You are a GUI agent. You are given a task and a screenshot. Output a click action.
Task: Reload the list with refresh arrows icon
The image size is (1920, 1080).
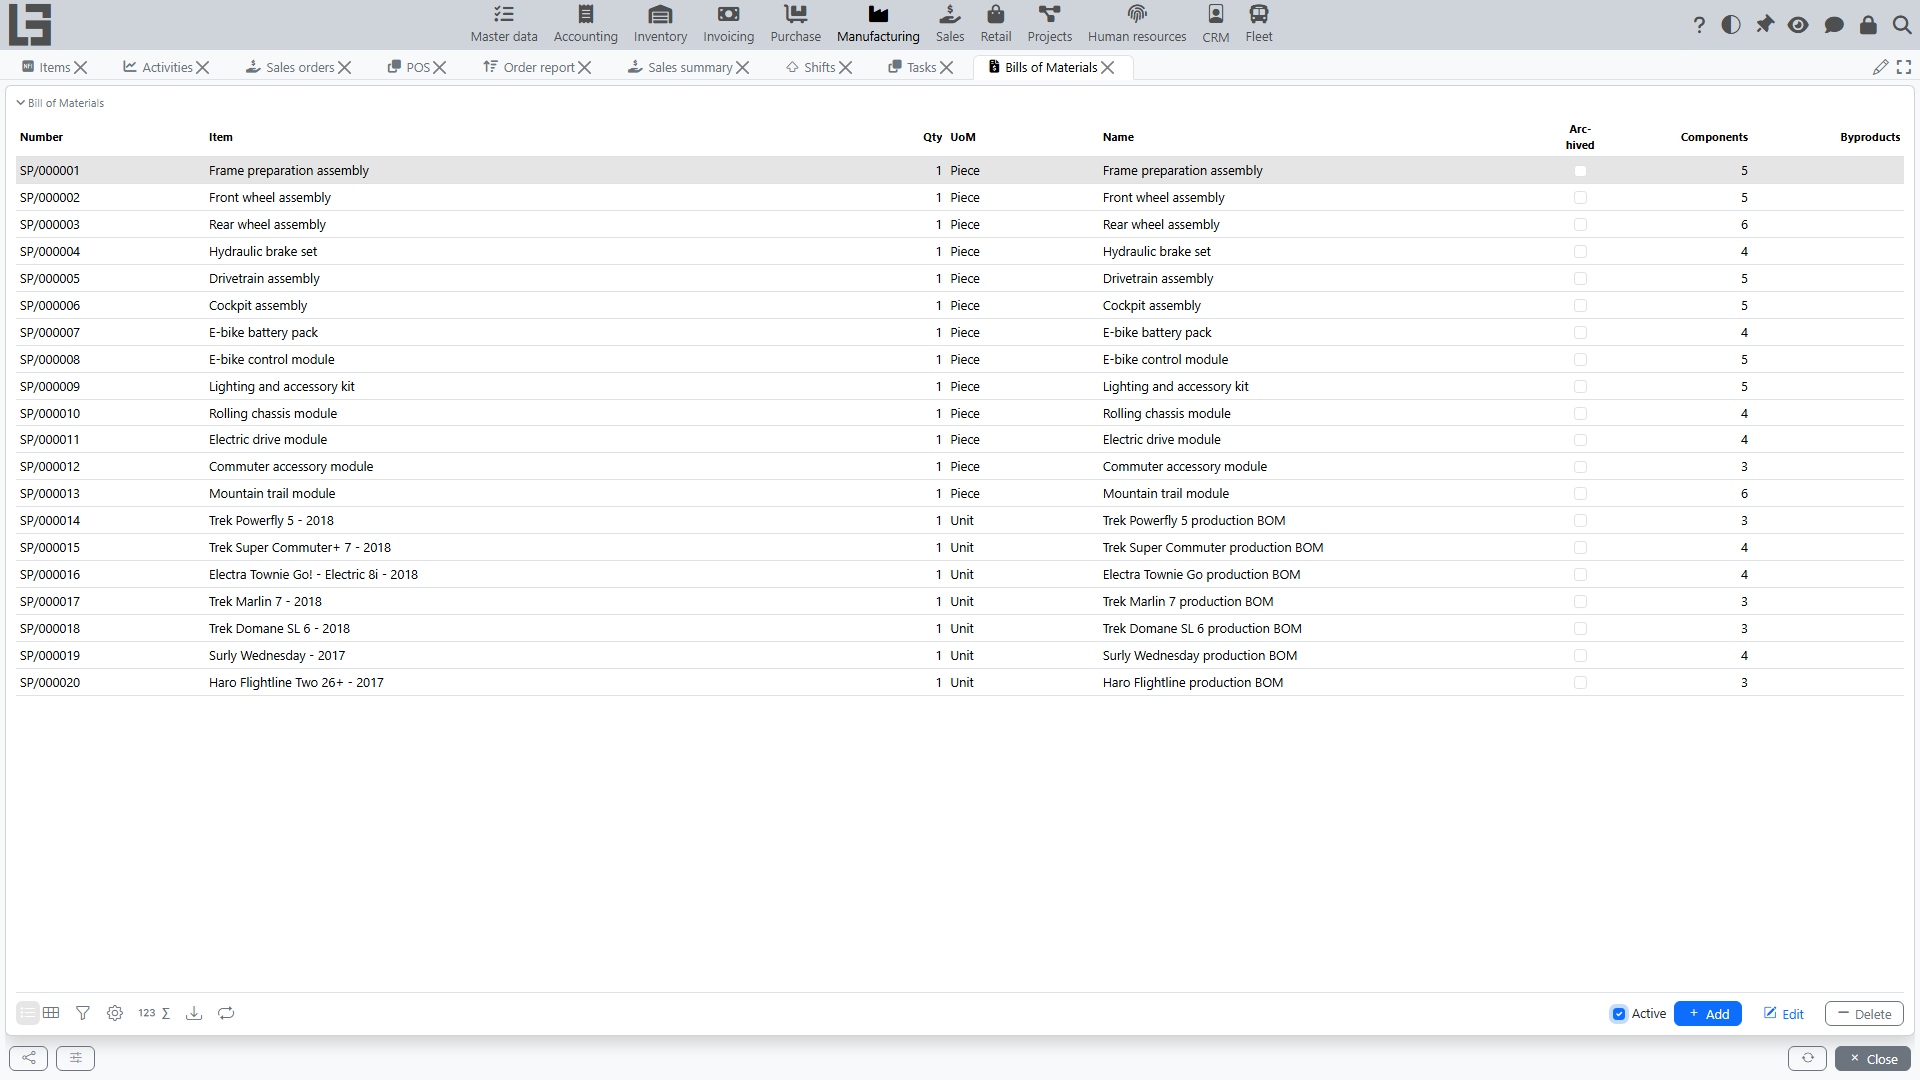pos(226,1013)
